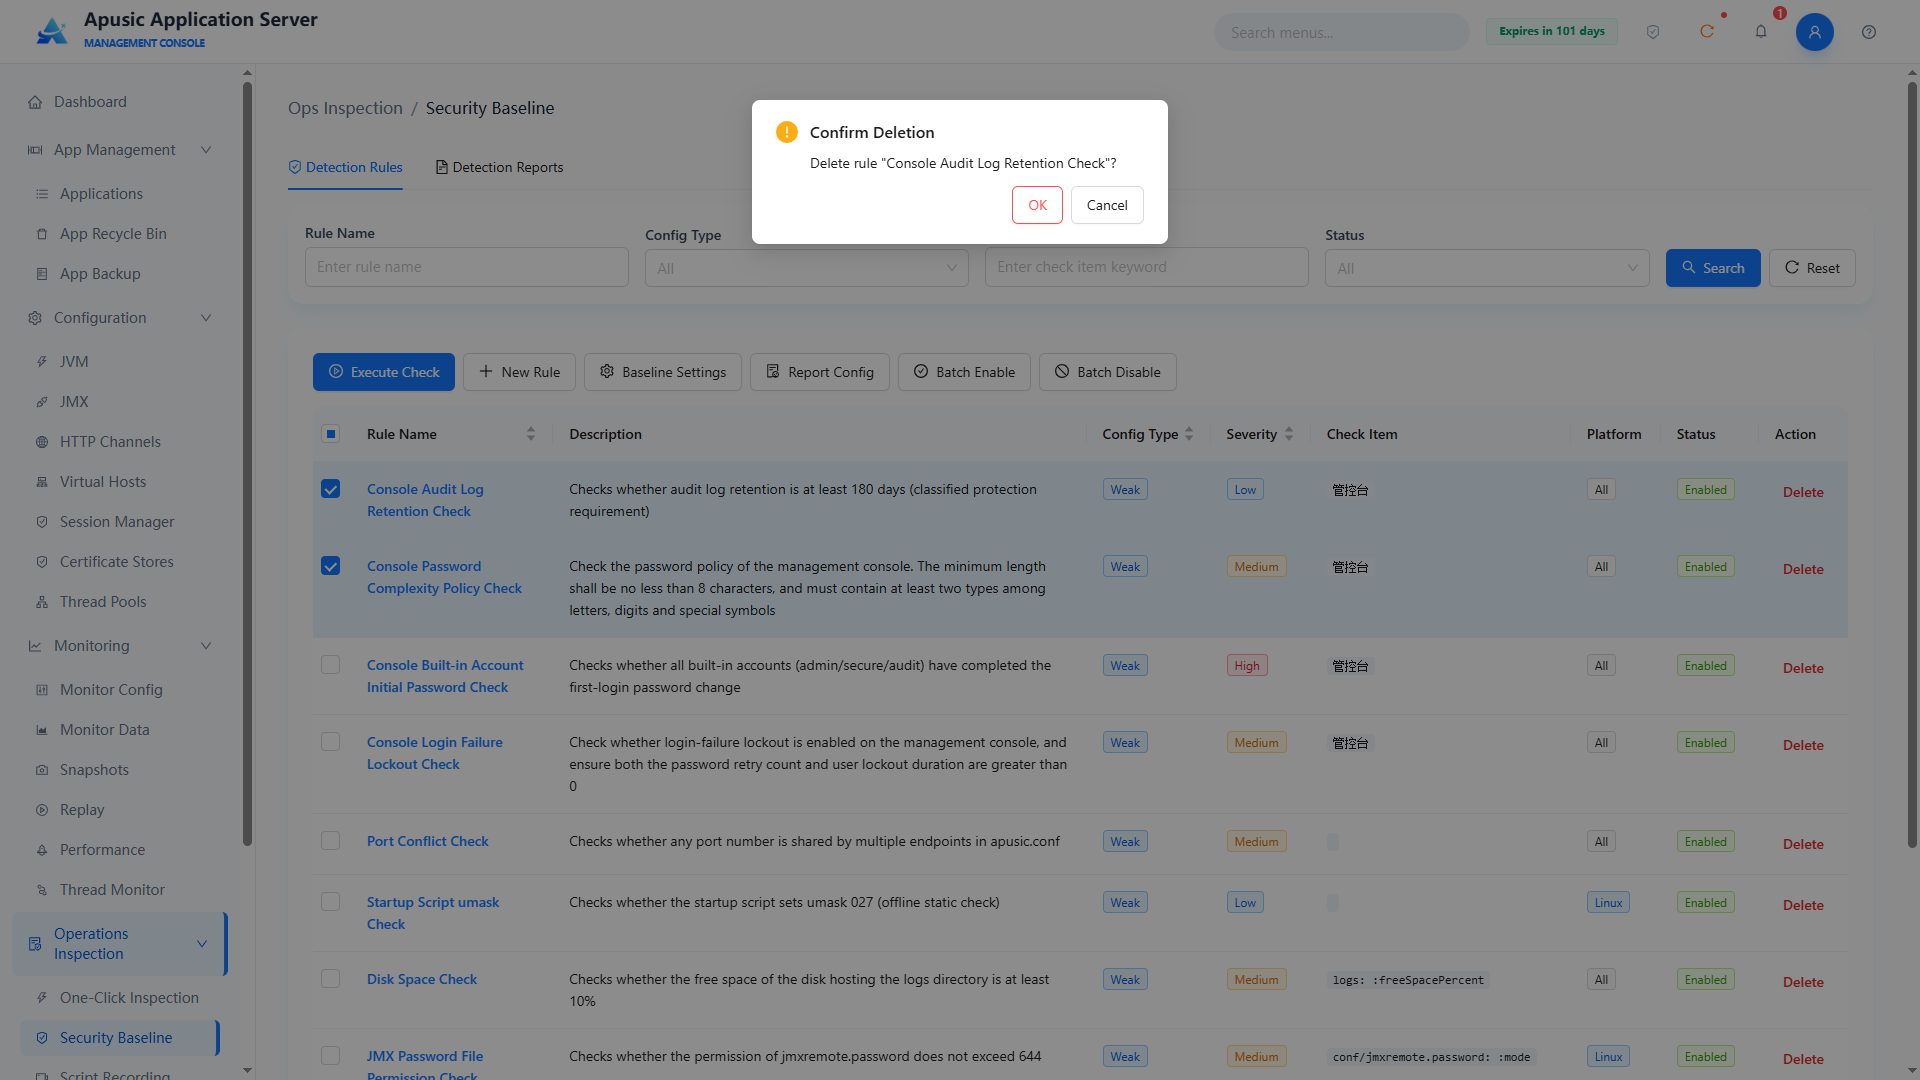Check the Console Built-in Account Initial Password row
Screen dimensions: 1920x1080
[331, 665]
